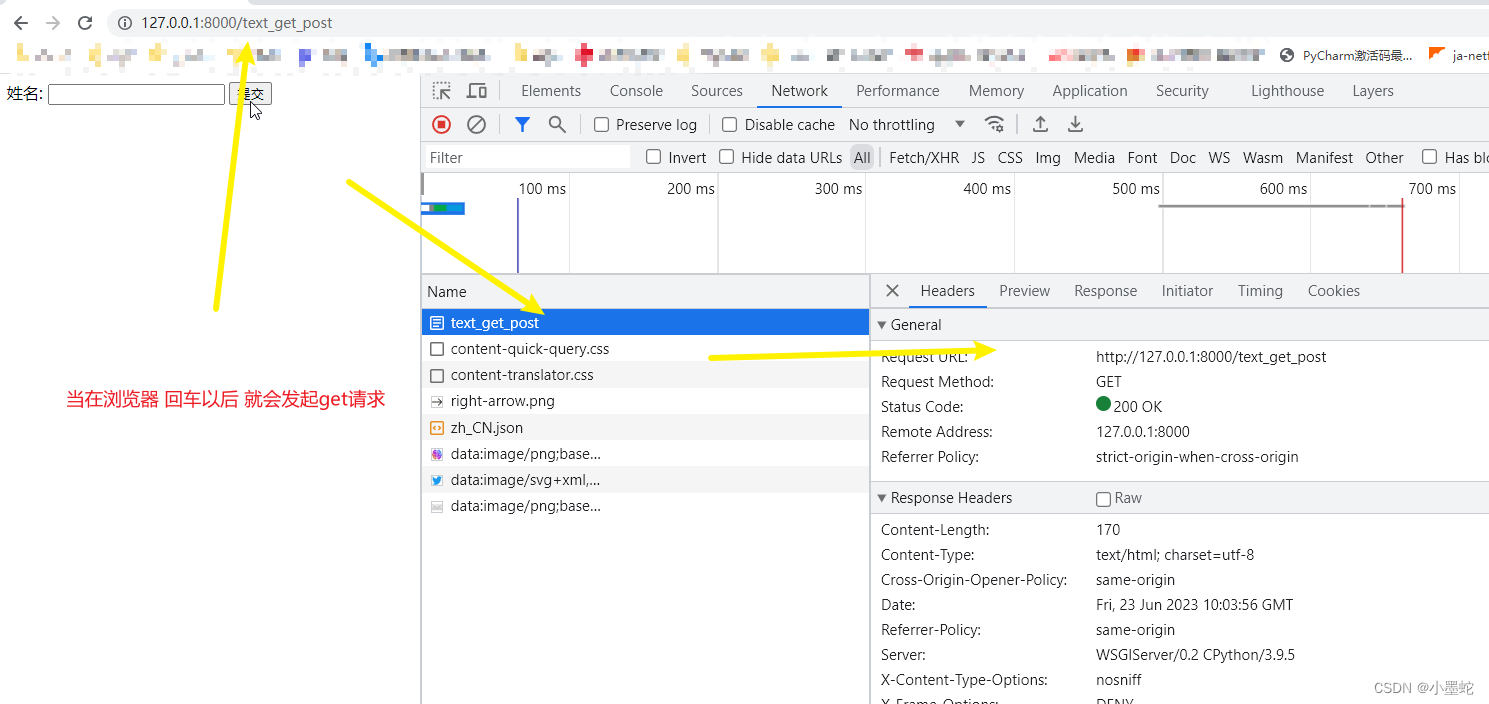Open the Lighthouse tab
This screenshot has width=1489, height=704.
click(x=1287, y=91)
